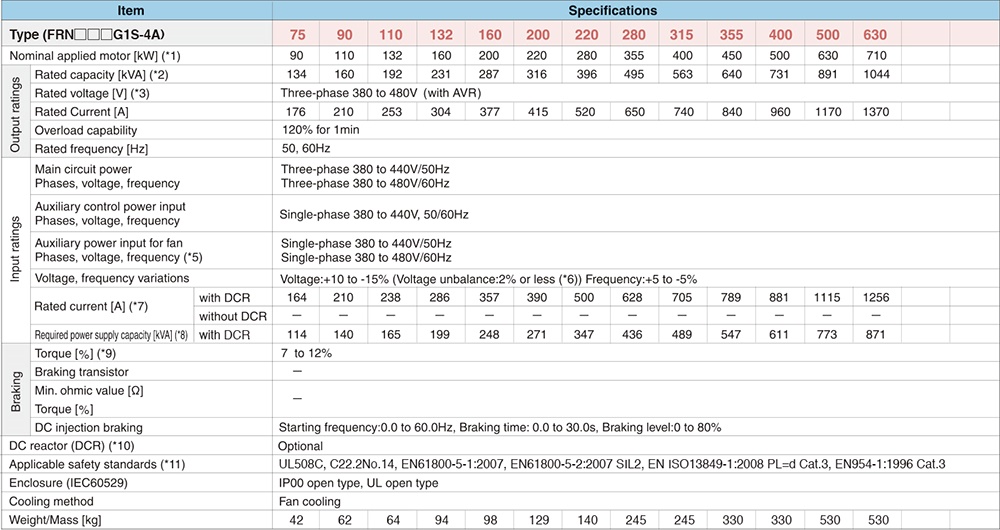Click 'IP00 open type, UL open type'
The image size is (1000, 530).
pyautogui.click(x=358, y=483)
